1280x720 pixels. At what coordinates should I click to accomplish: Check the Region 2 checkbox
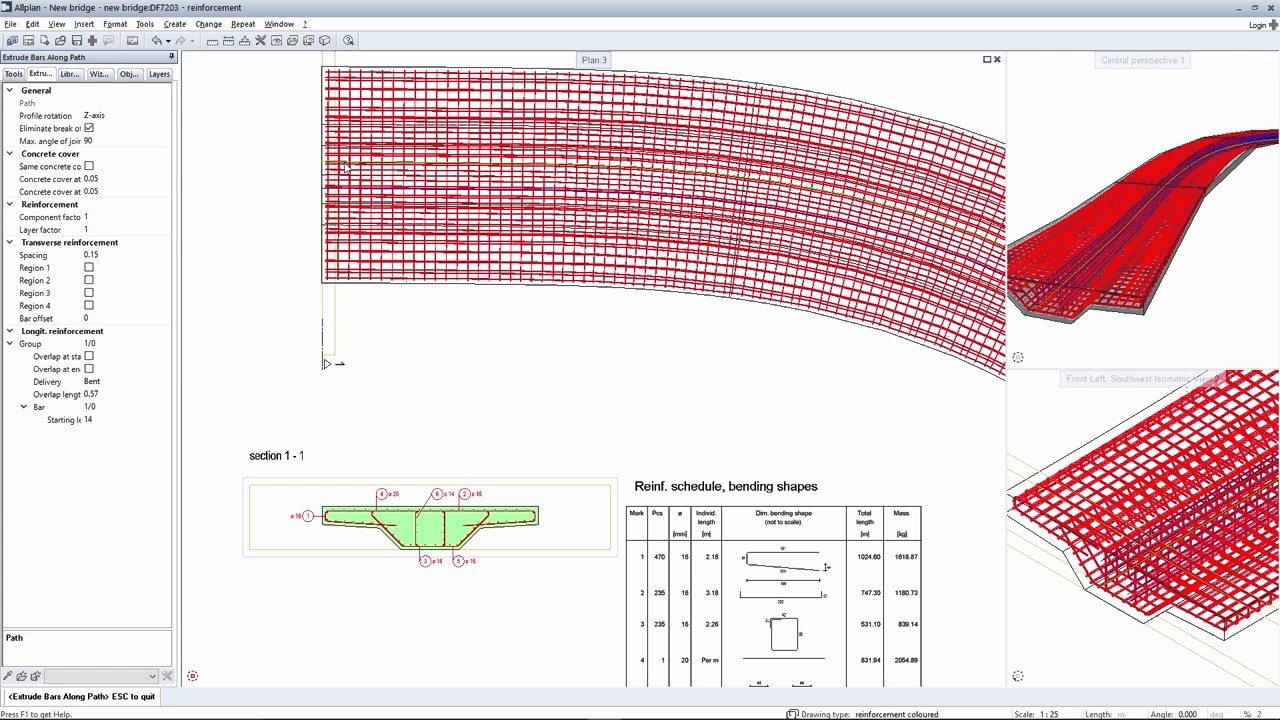click(x=89, y=280)
